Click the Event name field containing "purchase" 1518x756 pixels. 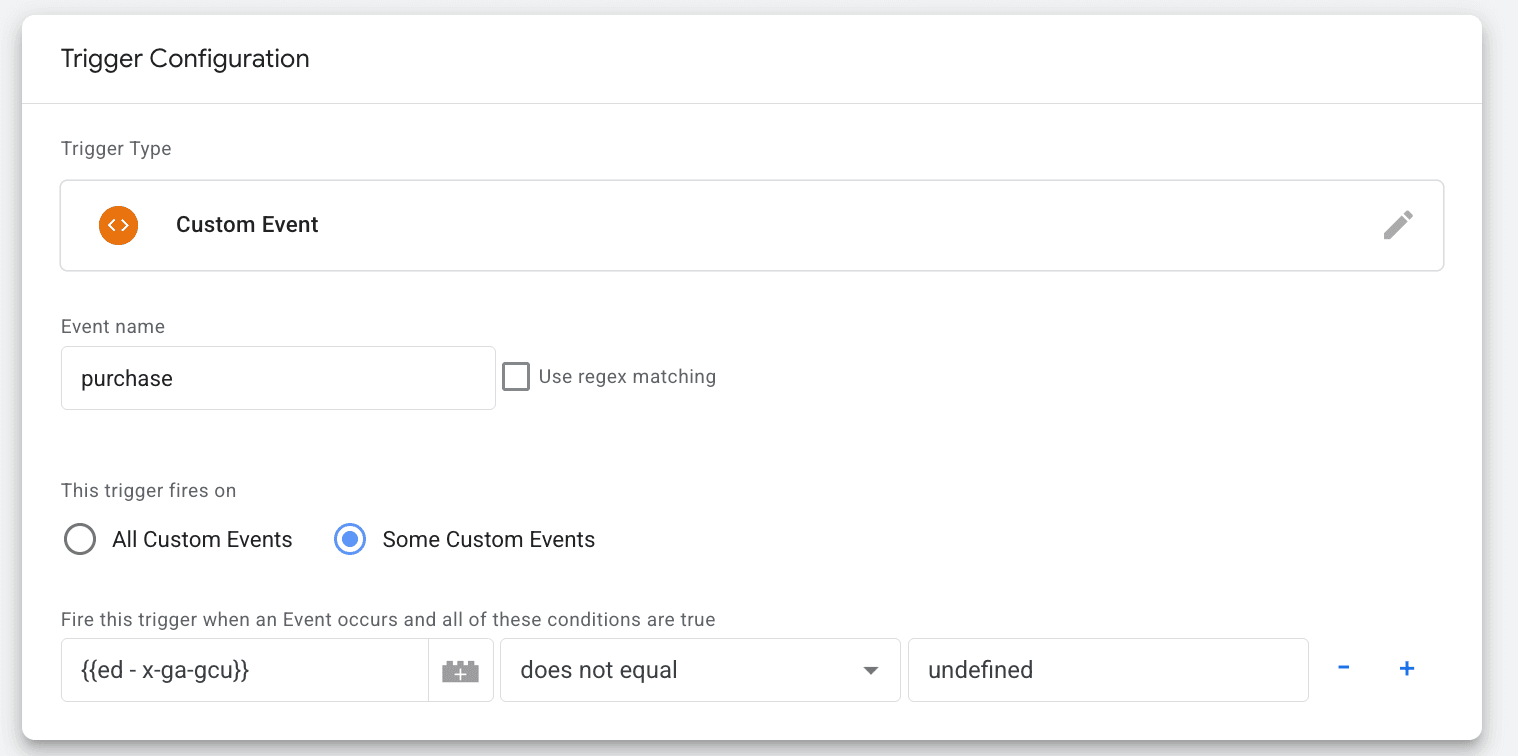[278, 378]
